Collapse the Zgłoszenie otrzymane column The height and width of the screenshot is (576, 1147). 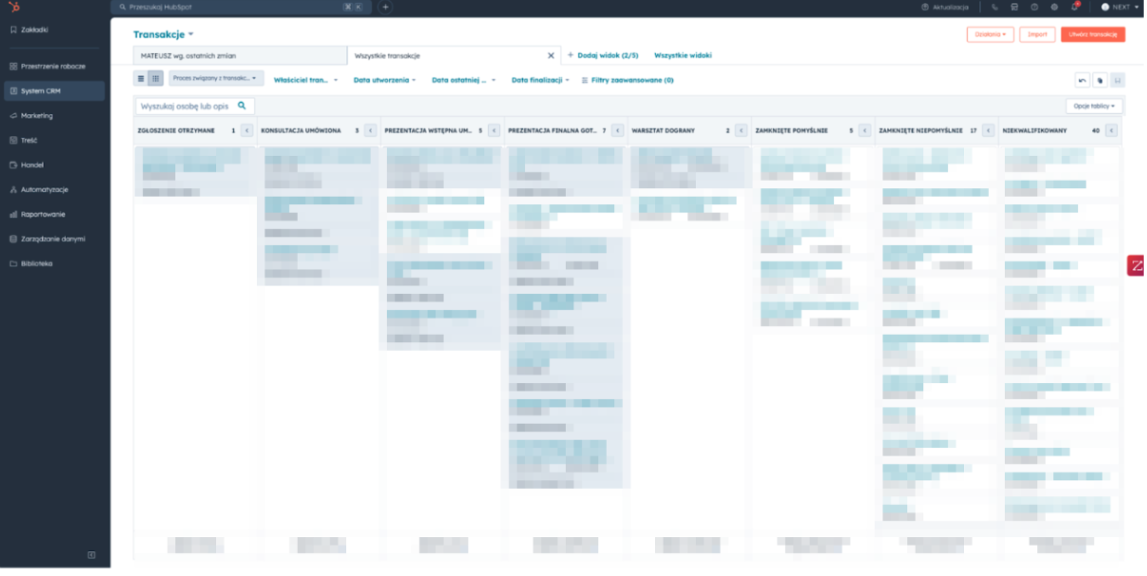pos(247,131)
